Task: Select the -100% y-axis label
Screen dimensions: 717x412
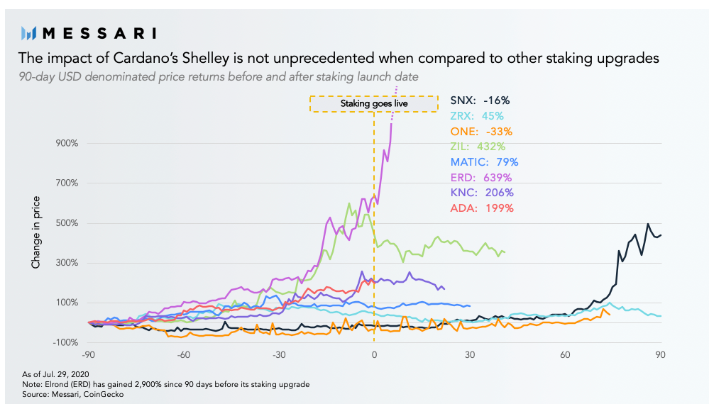Action: [x=68, y=342]
